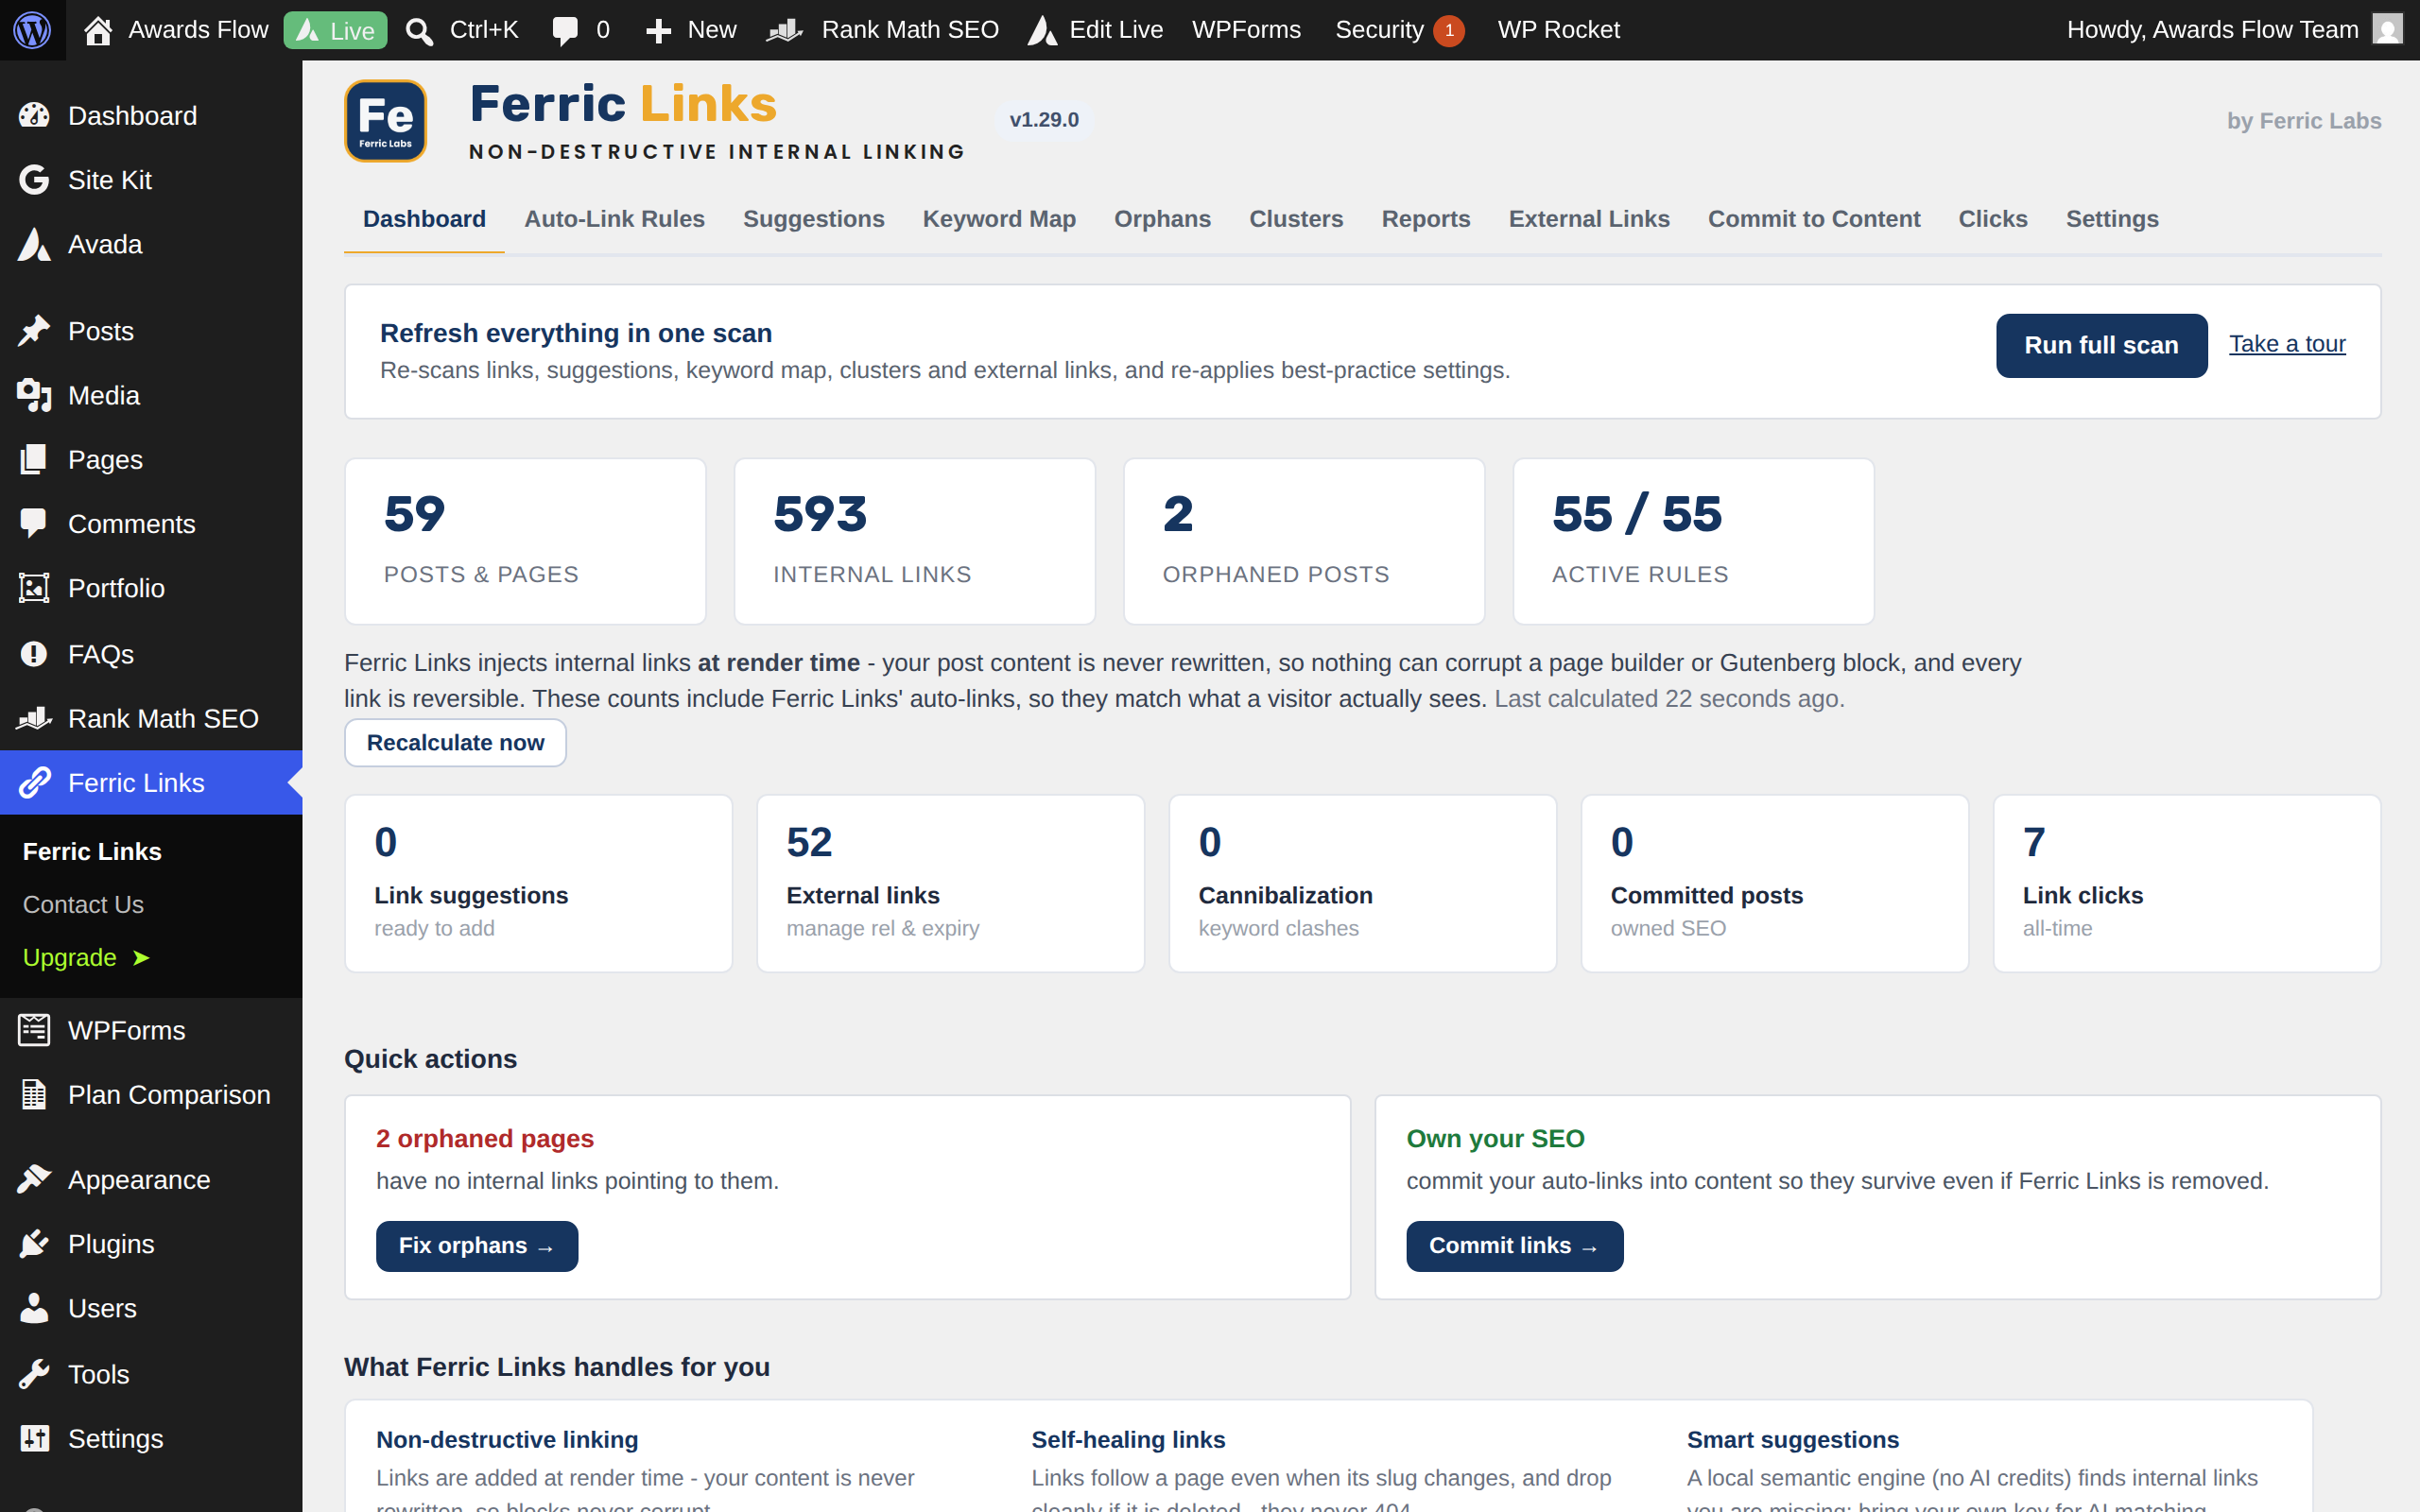Viewport: 2420px width, 1512px height.
Task: Click the Posts pushpin icon
Action: click(x=34, y=331)
